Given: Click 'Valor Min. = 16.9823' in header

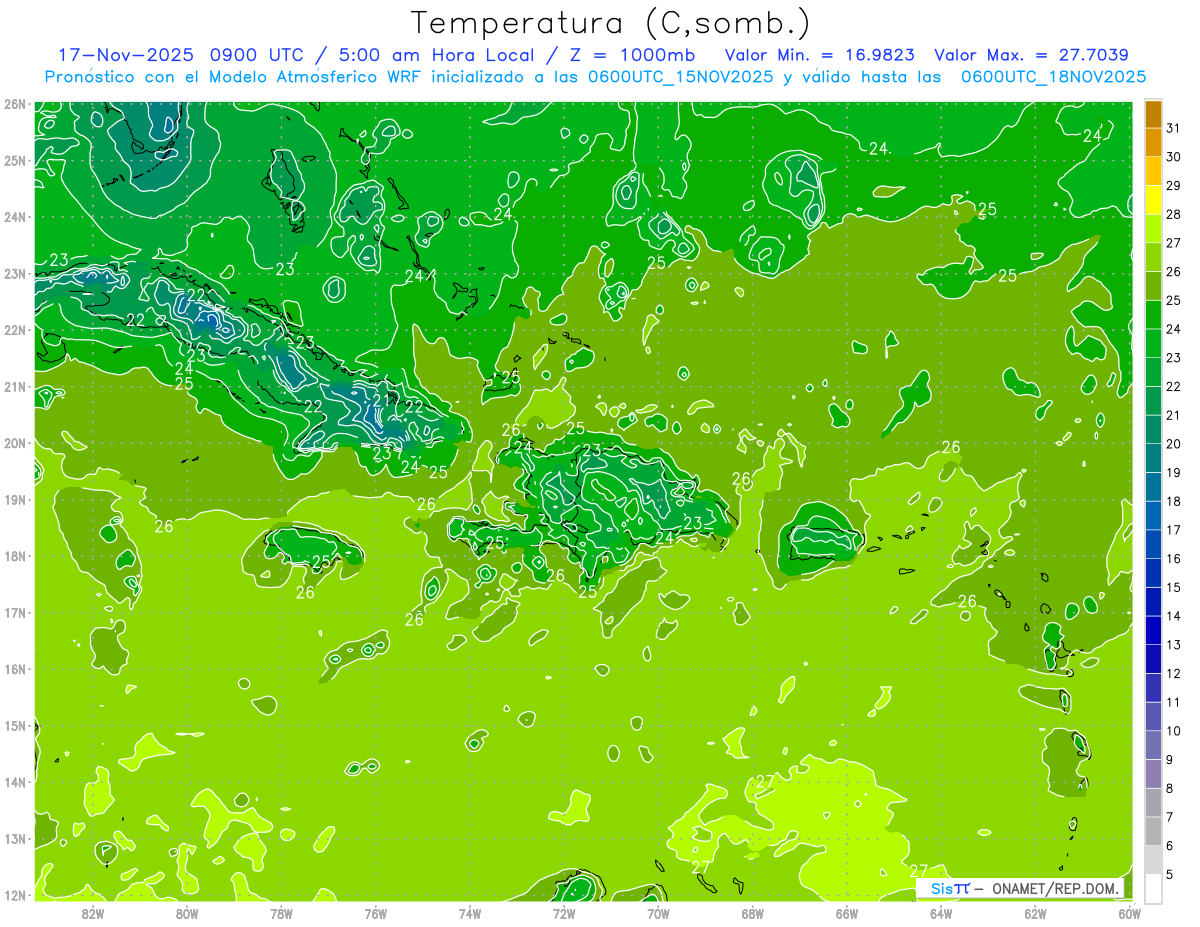Looking at the screenshot, I should (820, 55).
